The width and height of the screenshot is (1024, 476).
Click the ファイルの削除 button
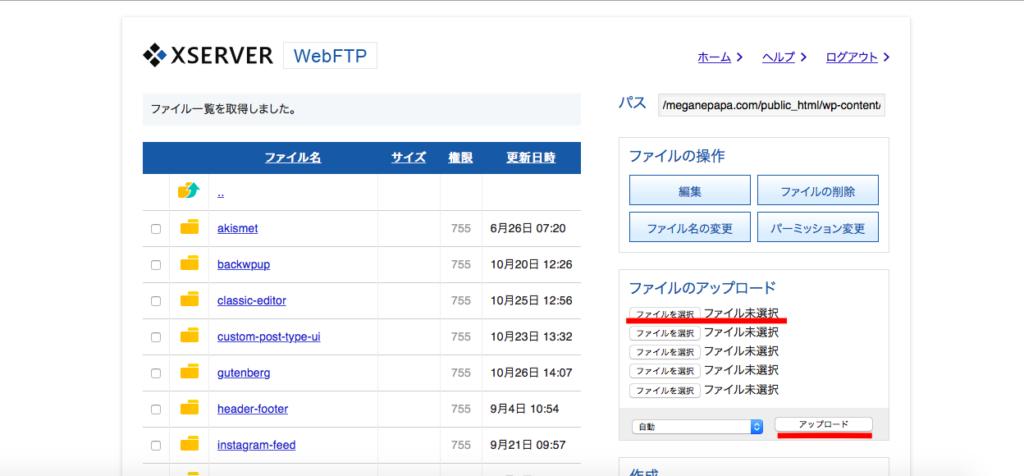pyautogui.click(x=817, y=190)
